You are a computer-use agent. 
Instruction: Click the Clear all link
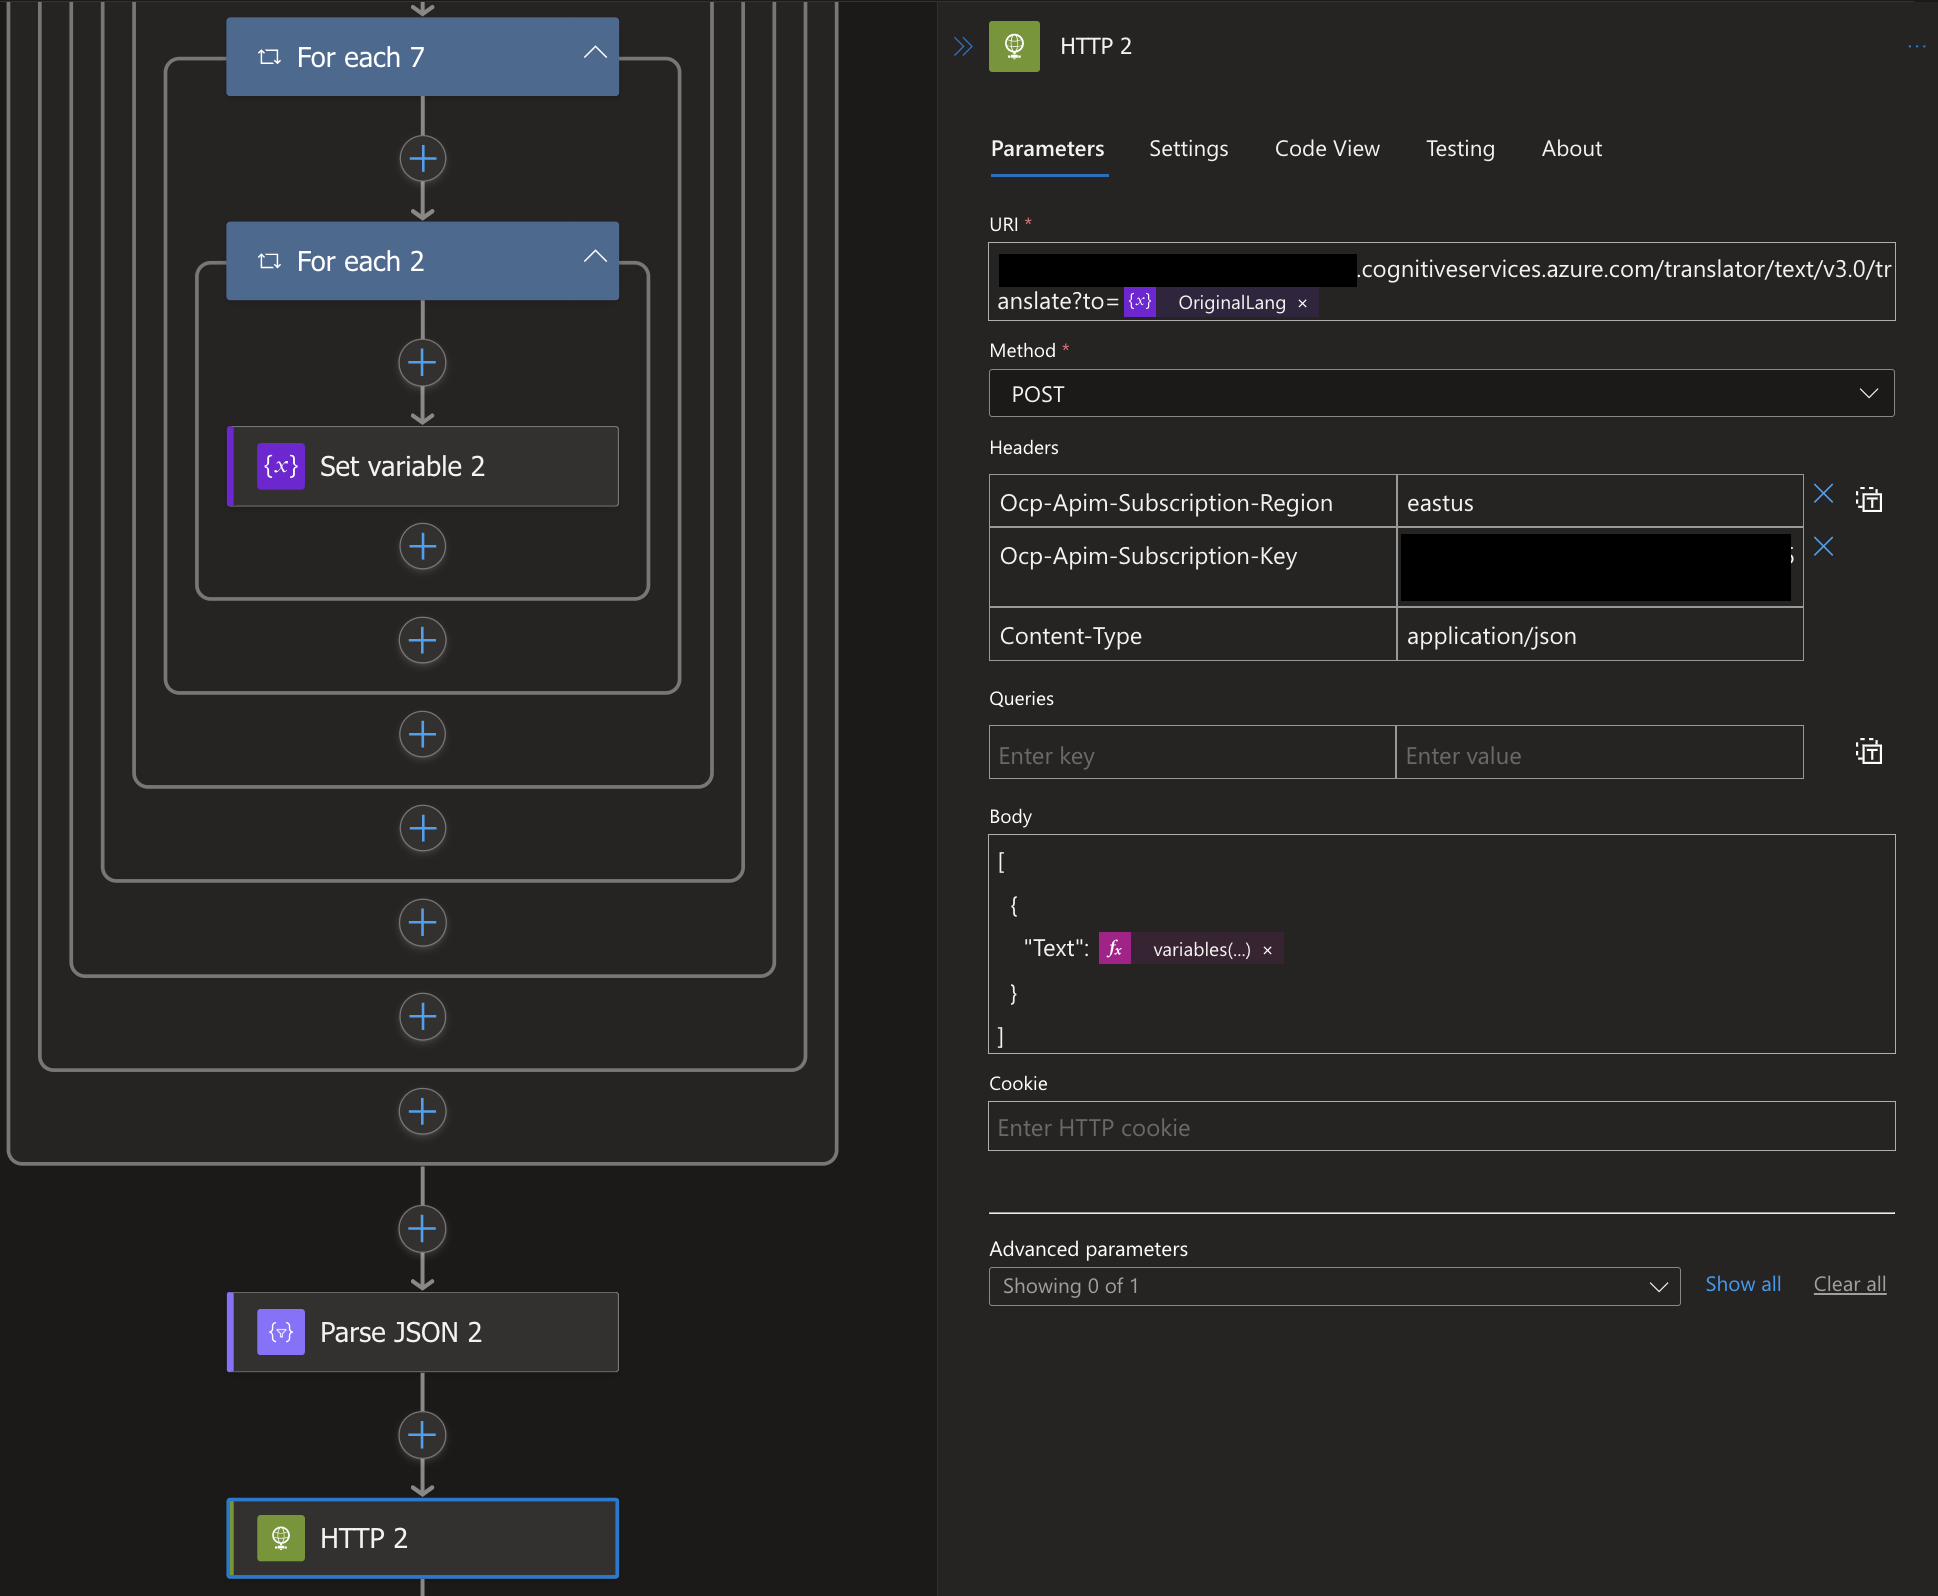click(x=1849, y=1284)
